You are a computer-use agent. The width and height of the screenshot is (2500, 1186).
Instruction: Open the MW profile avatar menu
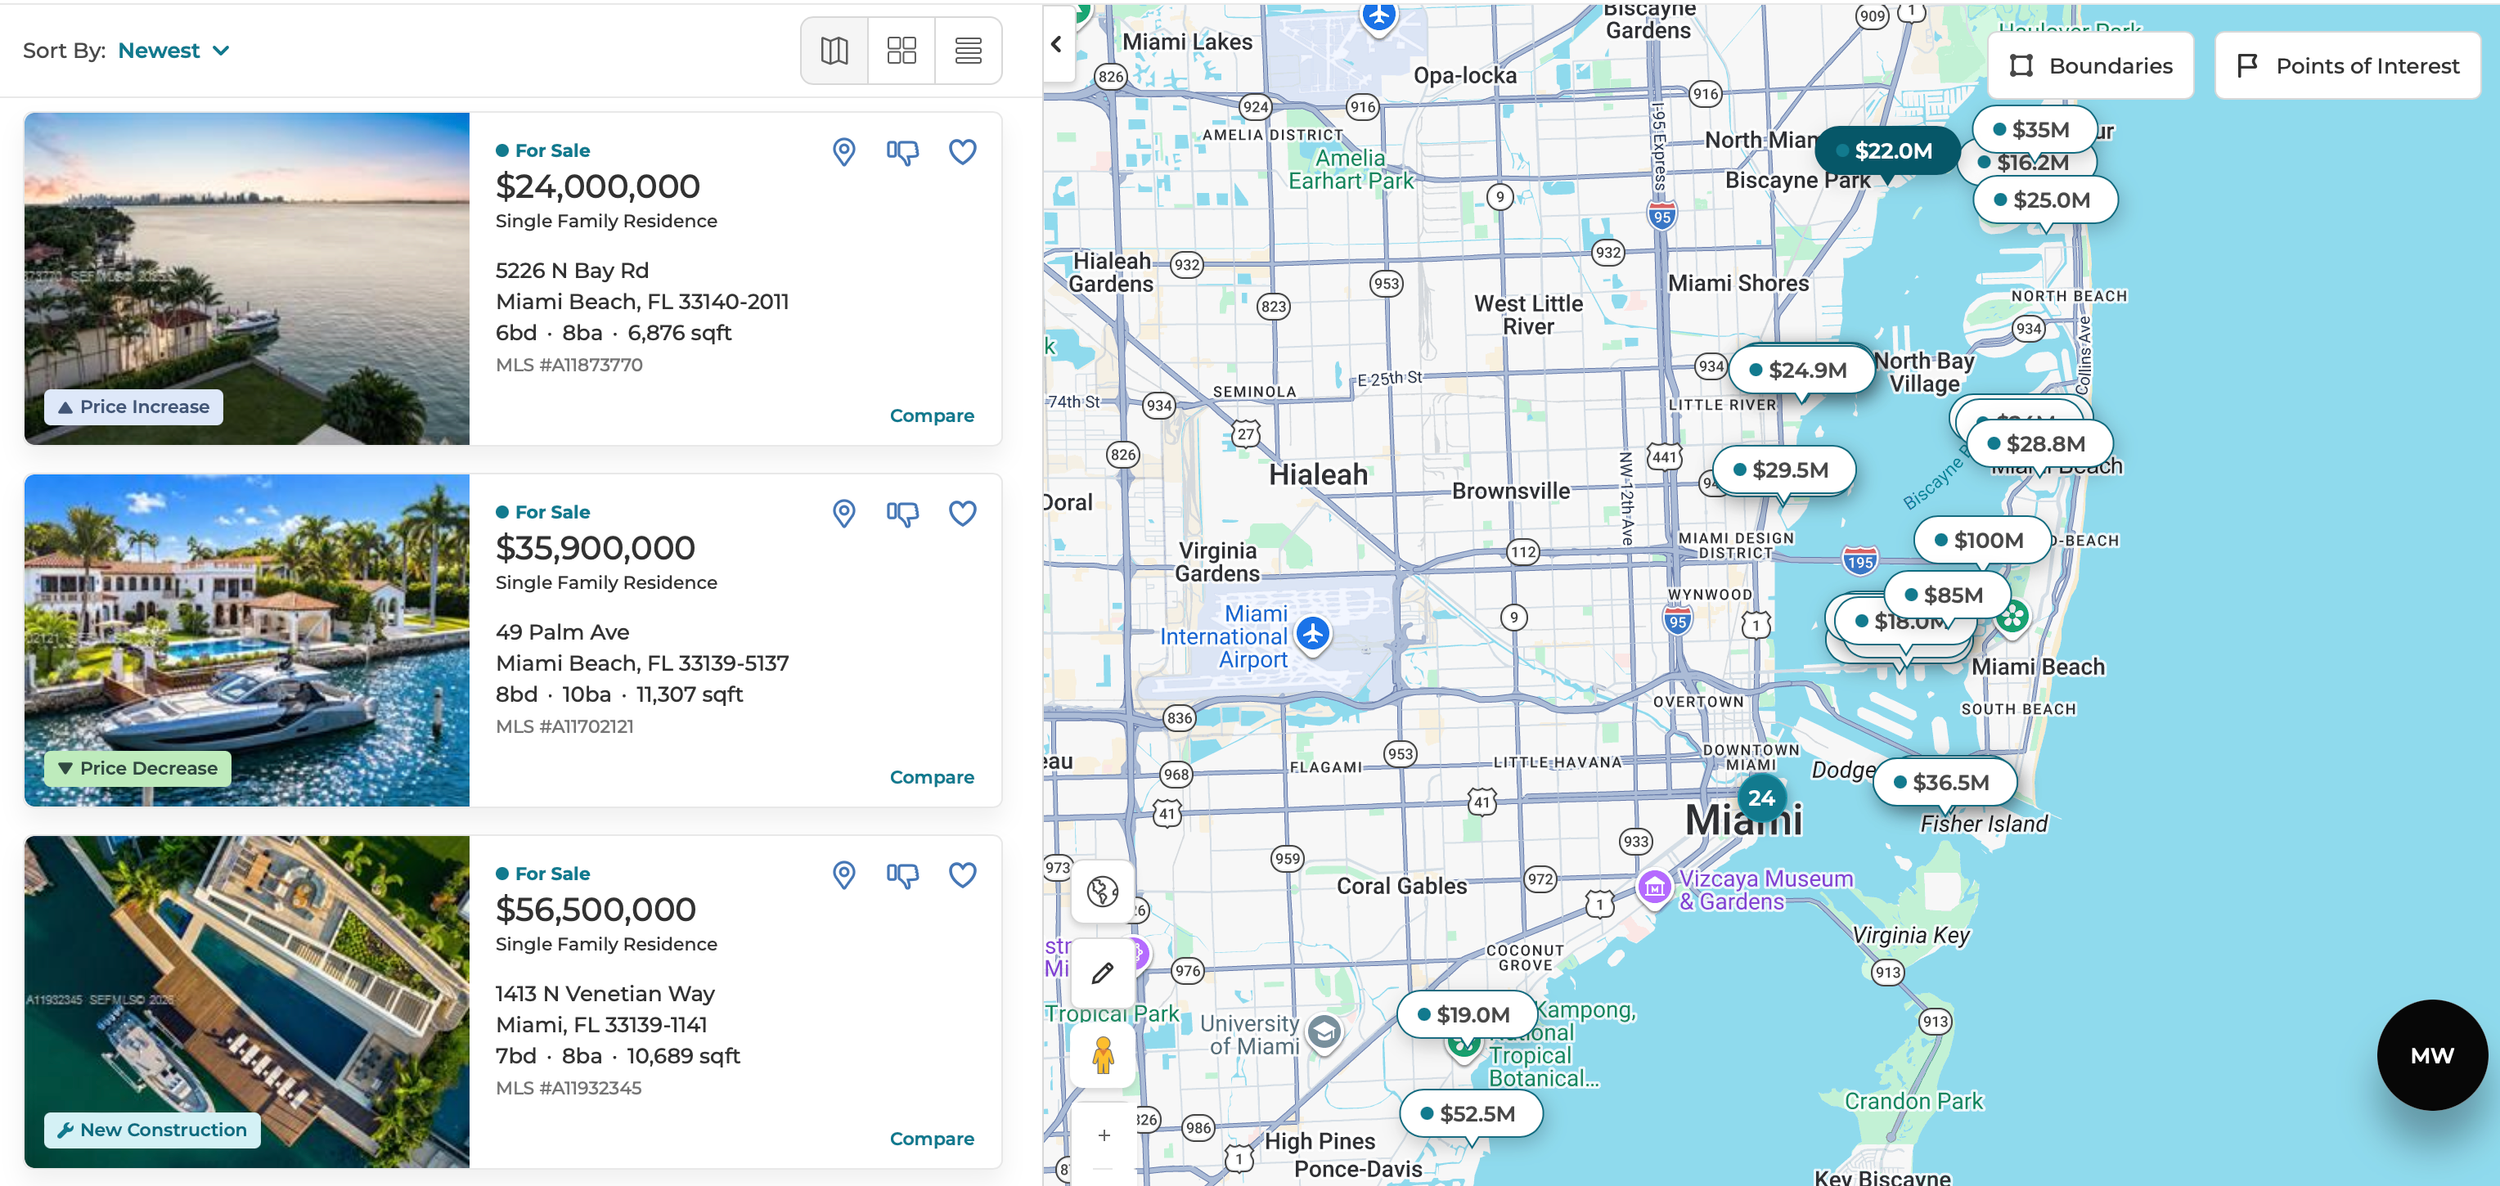point(2432,1055)
